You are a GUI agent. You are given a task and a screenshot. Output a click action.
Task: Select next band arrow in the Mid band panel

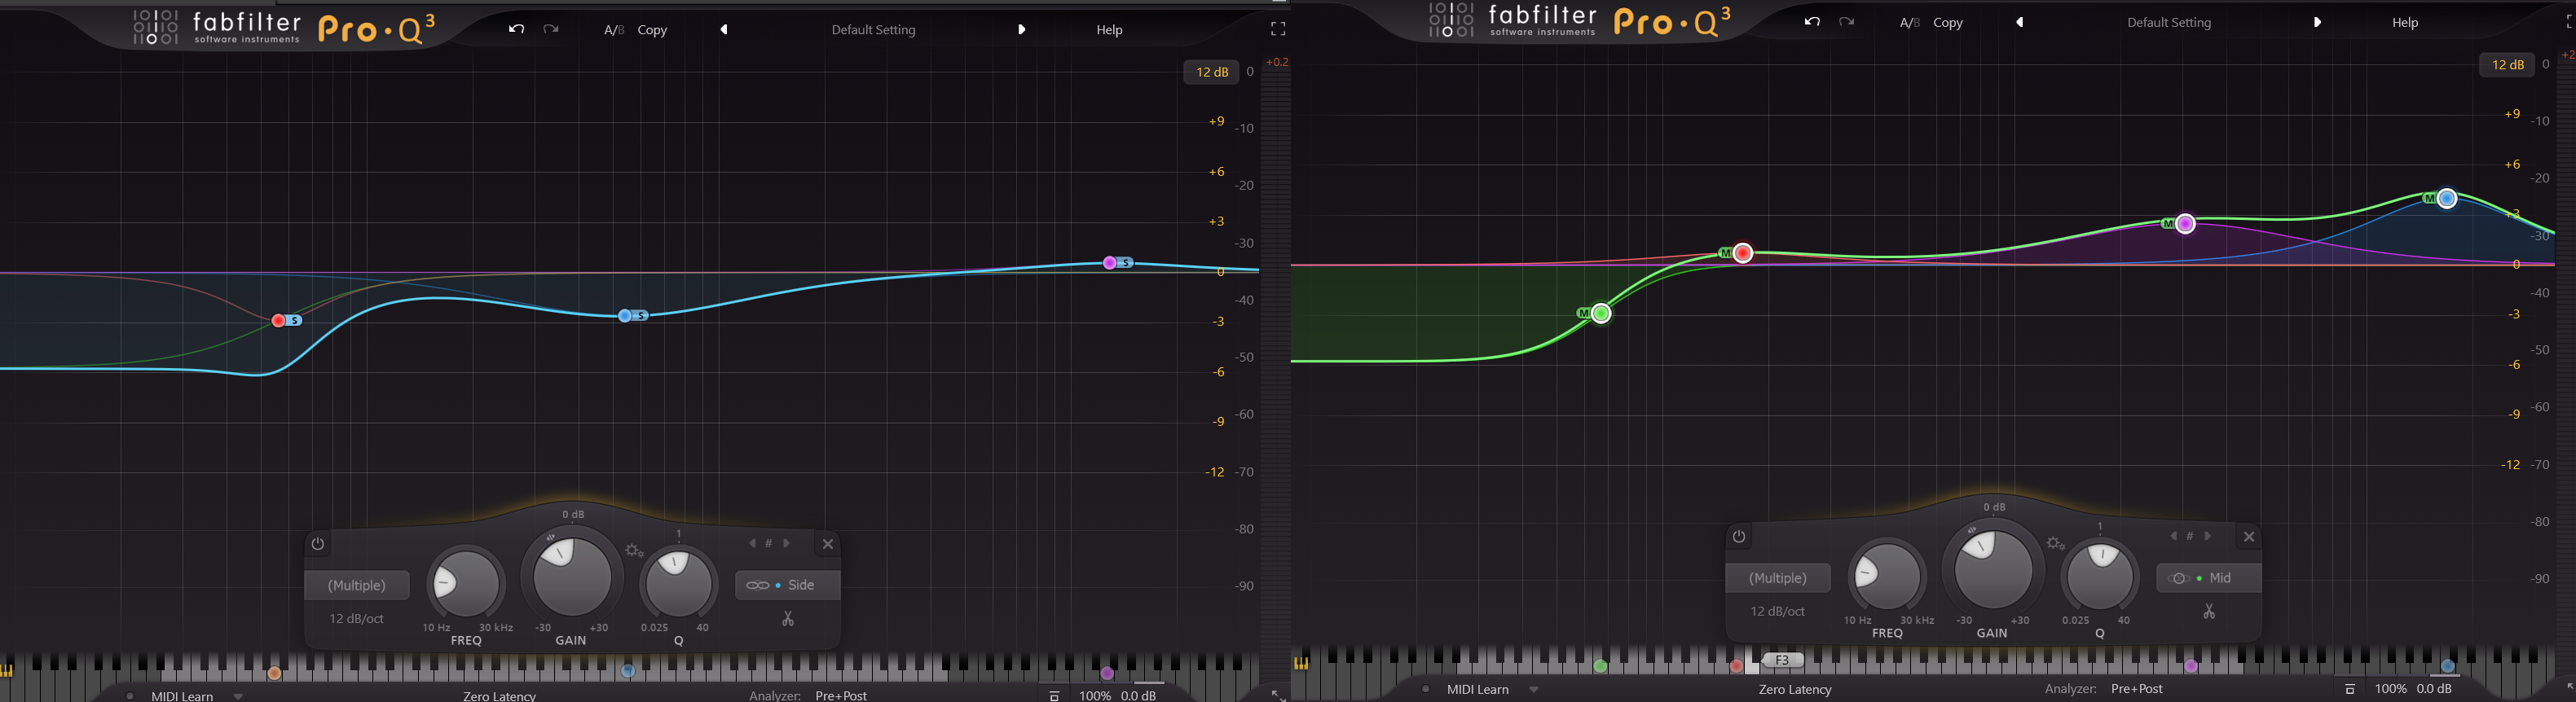coord(2208,537)
